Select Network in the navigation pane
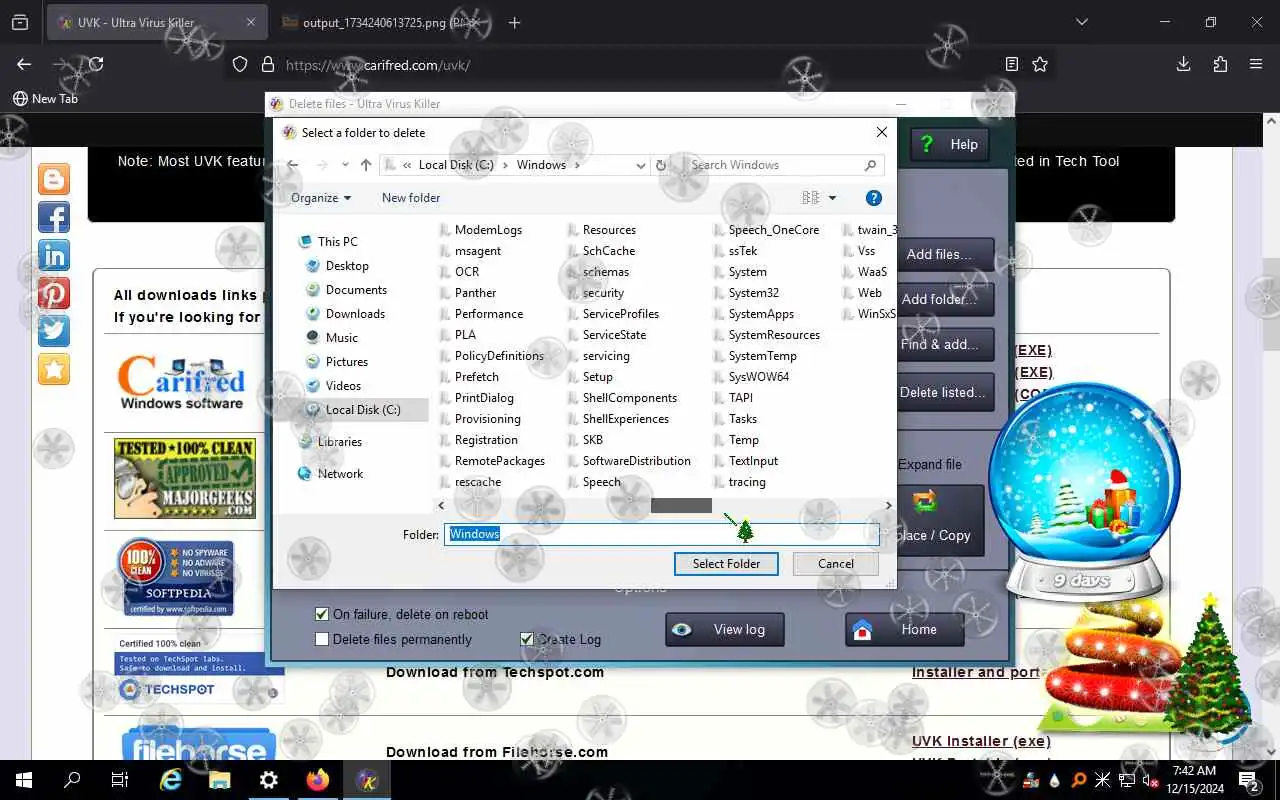Viewport: 1280px width, 800px height. point(340,473)
